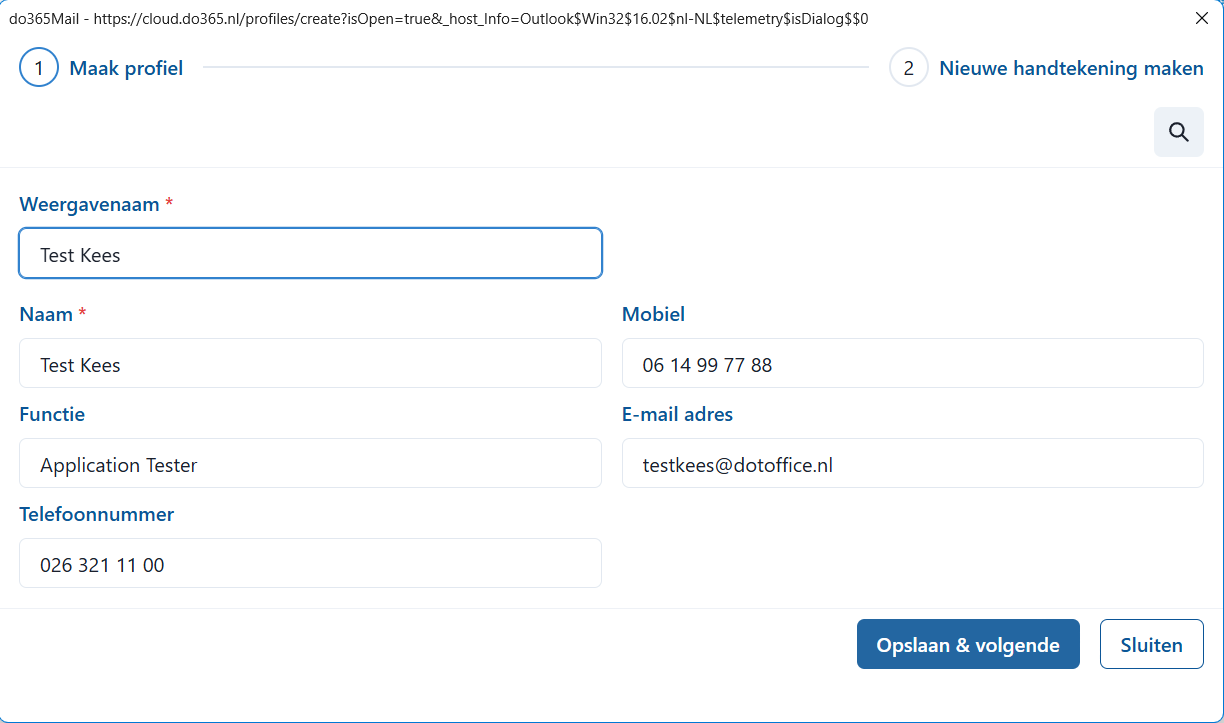Select the E-mail adres input box

pyautogui.click(x=912, y=464)
